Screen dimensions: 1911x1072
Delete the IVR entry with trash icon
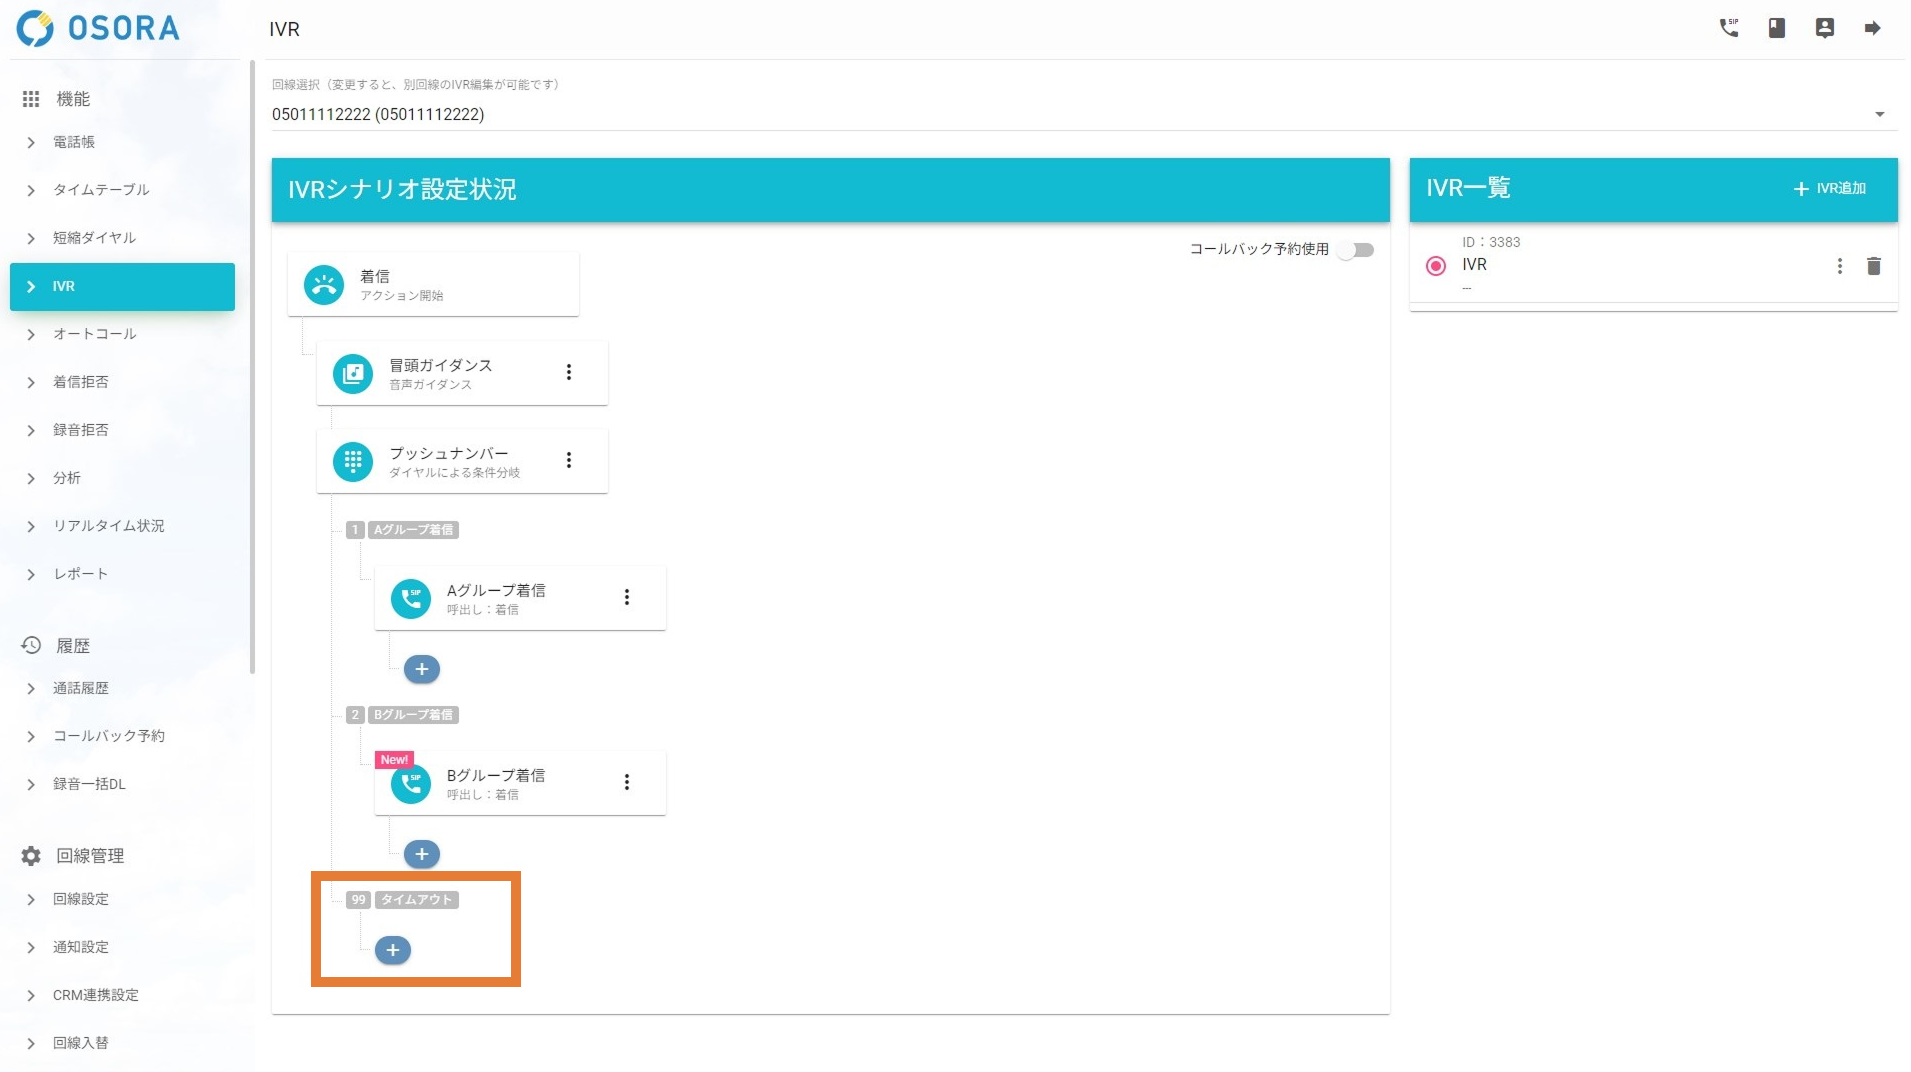pos(1873,266)
